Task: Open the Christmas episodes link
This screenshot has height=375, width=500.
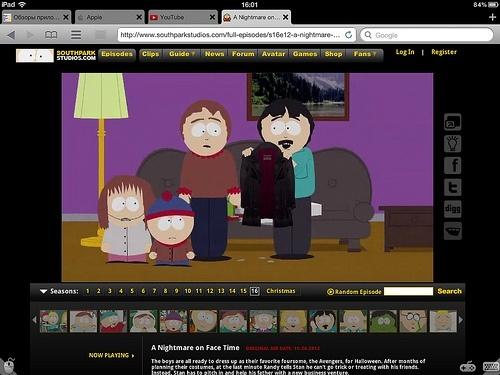Action: (x=281, y=291)
